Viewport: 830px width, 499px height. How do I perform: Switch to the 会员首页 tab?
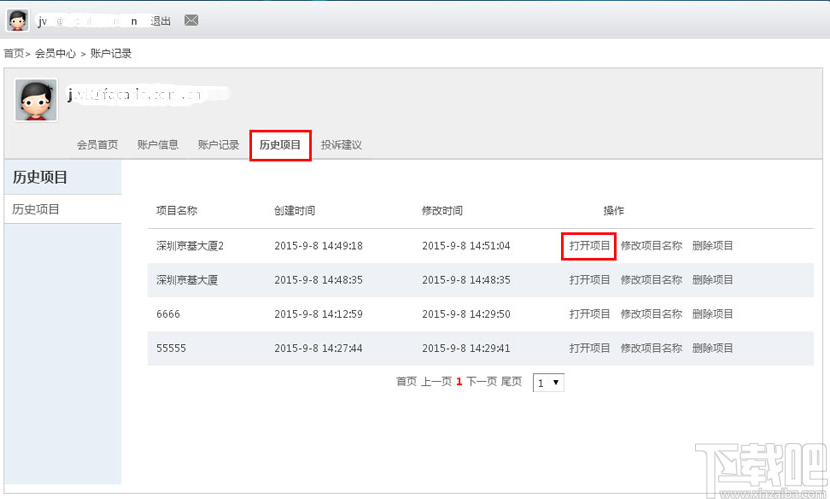pyautogui.click(x=97, y=144)
